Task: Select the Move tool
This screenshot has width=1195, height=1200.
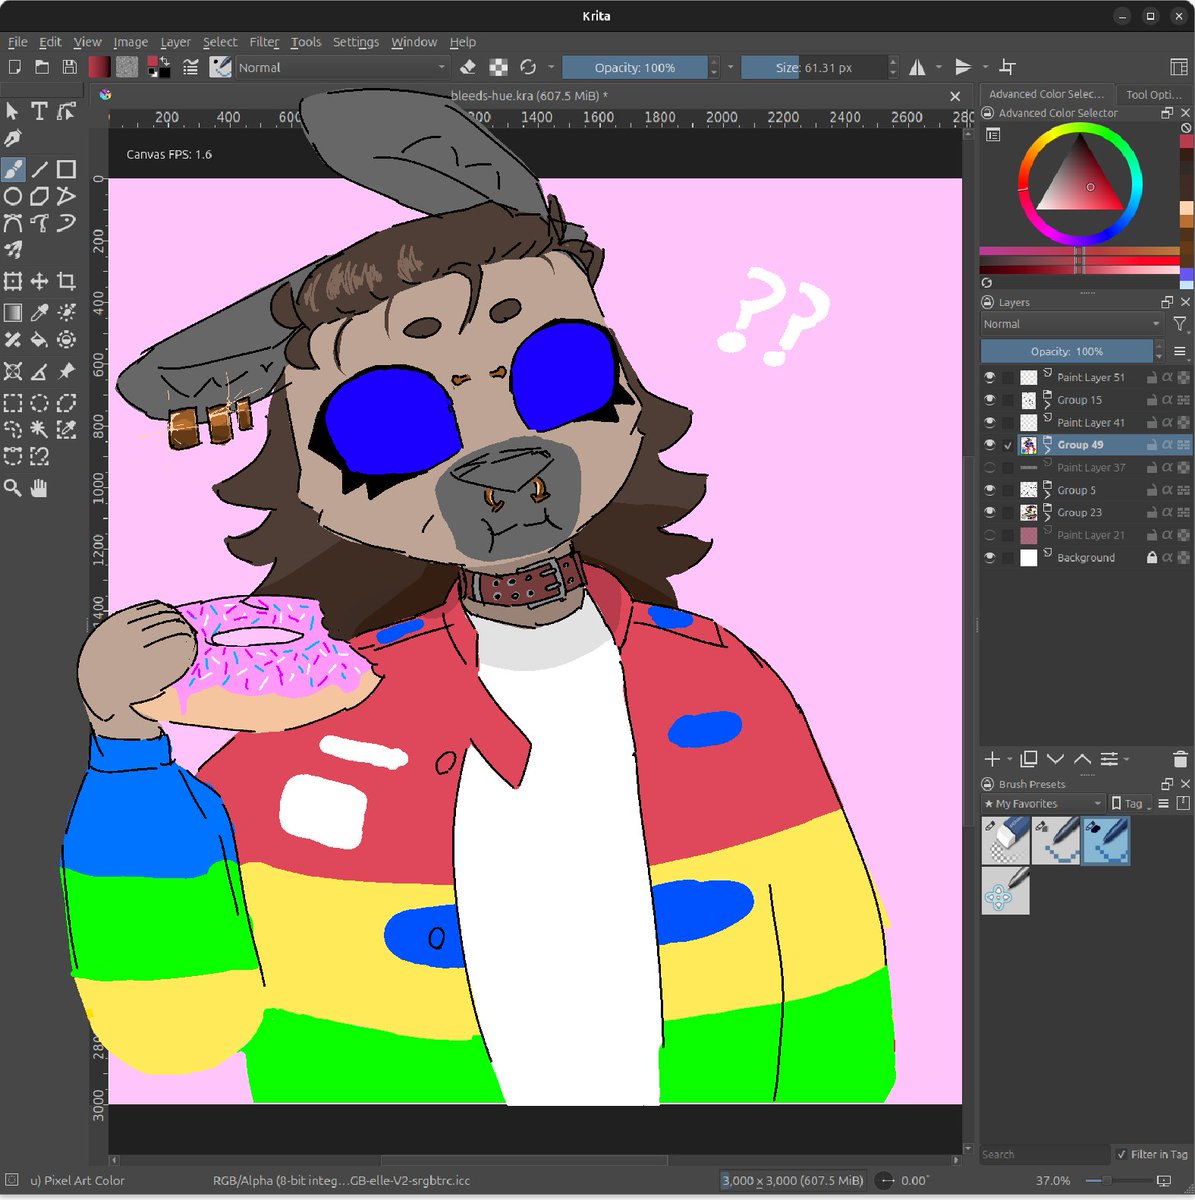Action: [x=39, y=281]
